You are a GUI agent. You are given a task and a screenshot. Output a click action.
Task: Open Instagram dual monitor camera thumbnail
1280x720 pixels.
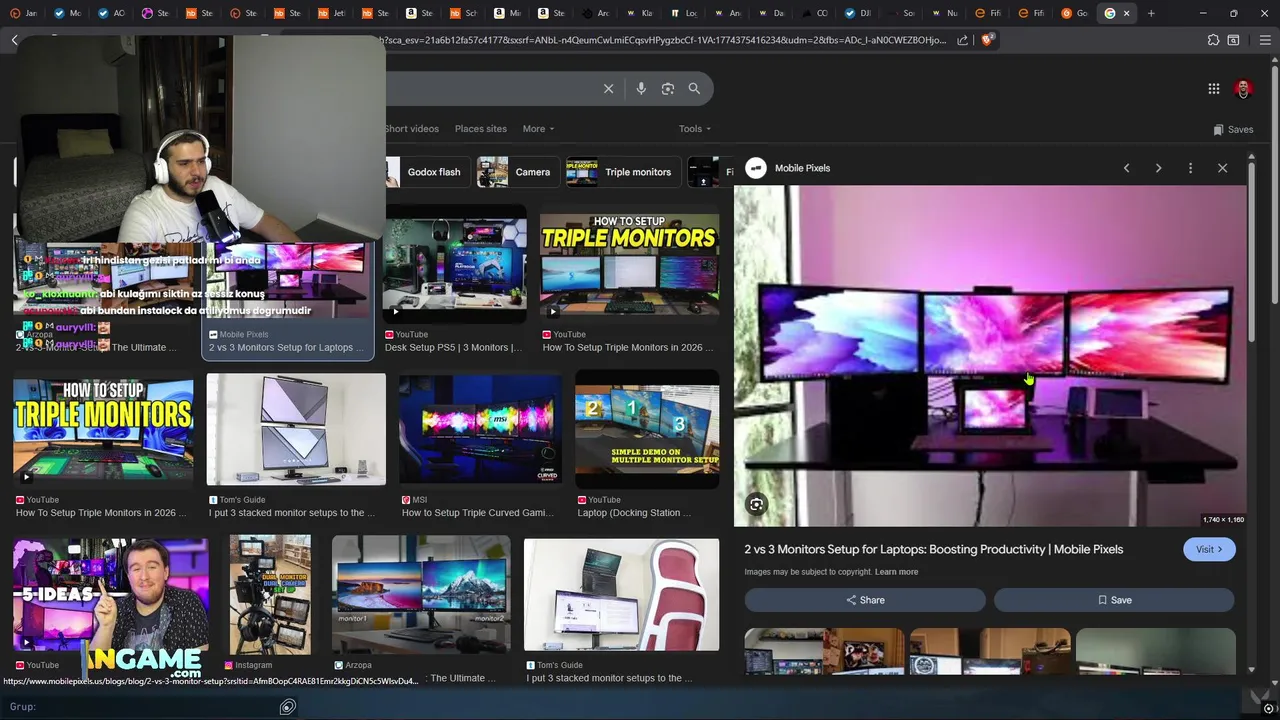pos(270,595)
